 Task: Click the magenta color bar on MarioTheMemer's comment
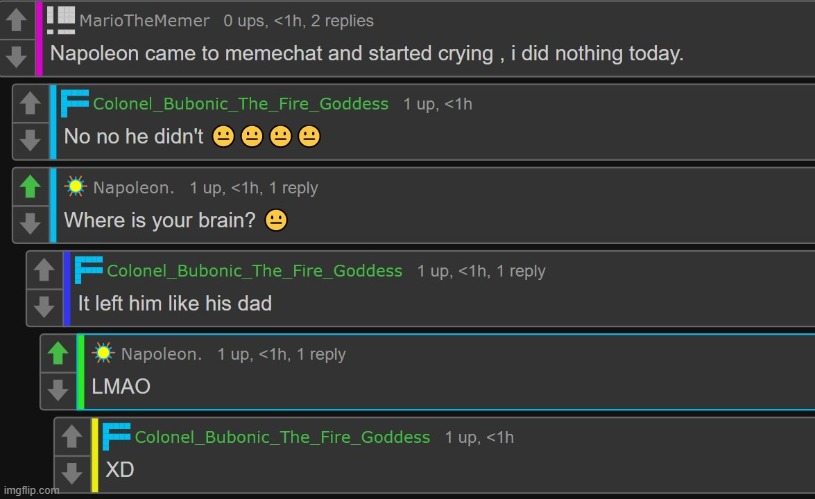[x=39, y=38]
